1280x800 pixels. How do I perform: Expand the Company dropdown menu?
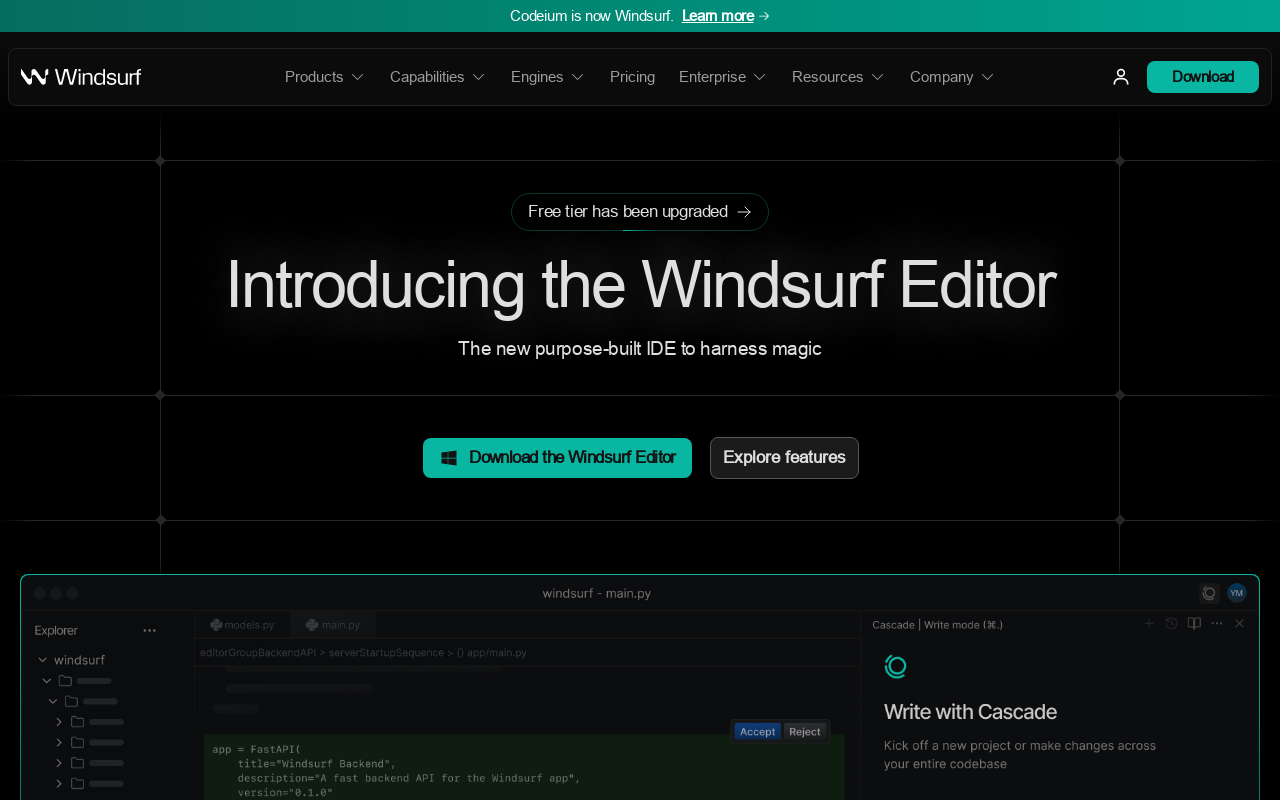click(x=952, y=77)
